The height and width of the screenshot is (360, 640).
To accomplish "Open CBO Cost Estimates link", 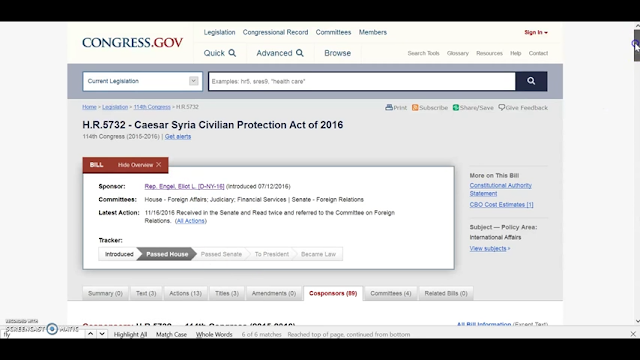I will coord(501,204).
